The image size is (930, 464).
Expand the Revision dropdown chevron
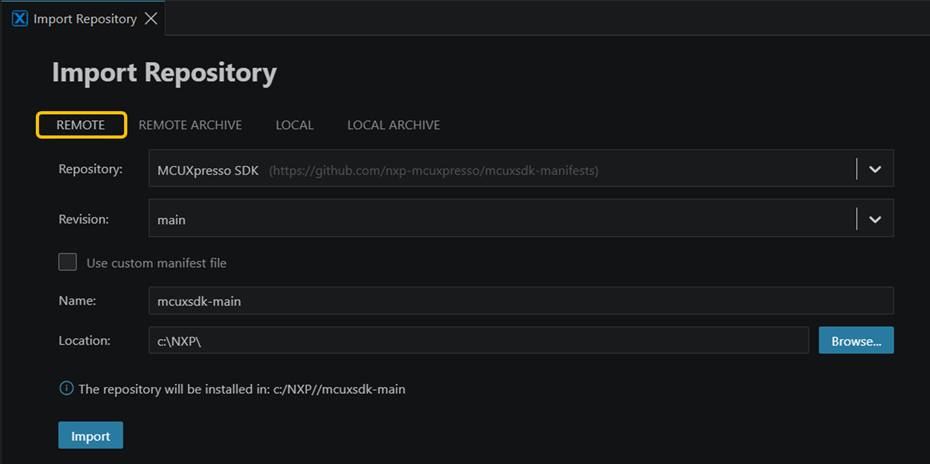(x=875, y=219)
